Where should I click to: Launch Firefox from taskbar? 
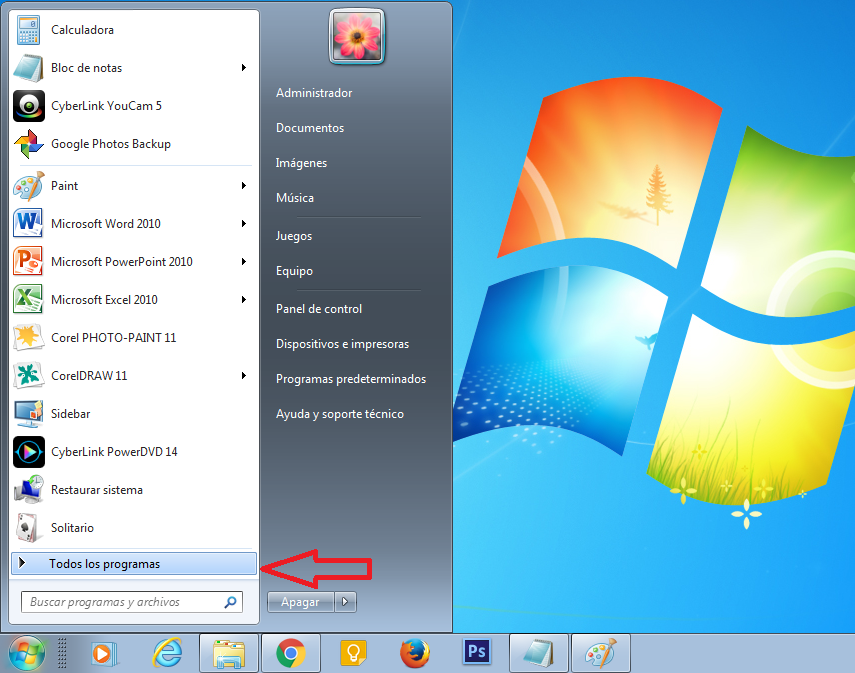tap(415, 653)
